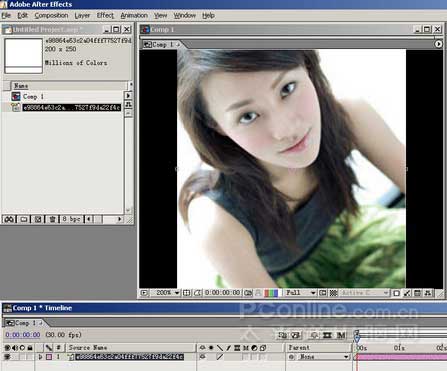Select the e98864e63c2a footage item in Project list

tap(71, 107)
